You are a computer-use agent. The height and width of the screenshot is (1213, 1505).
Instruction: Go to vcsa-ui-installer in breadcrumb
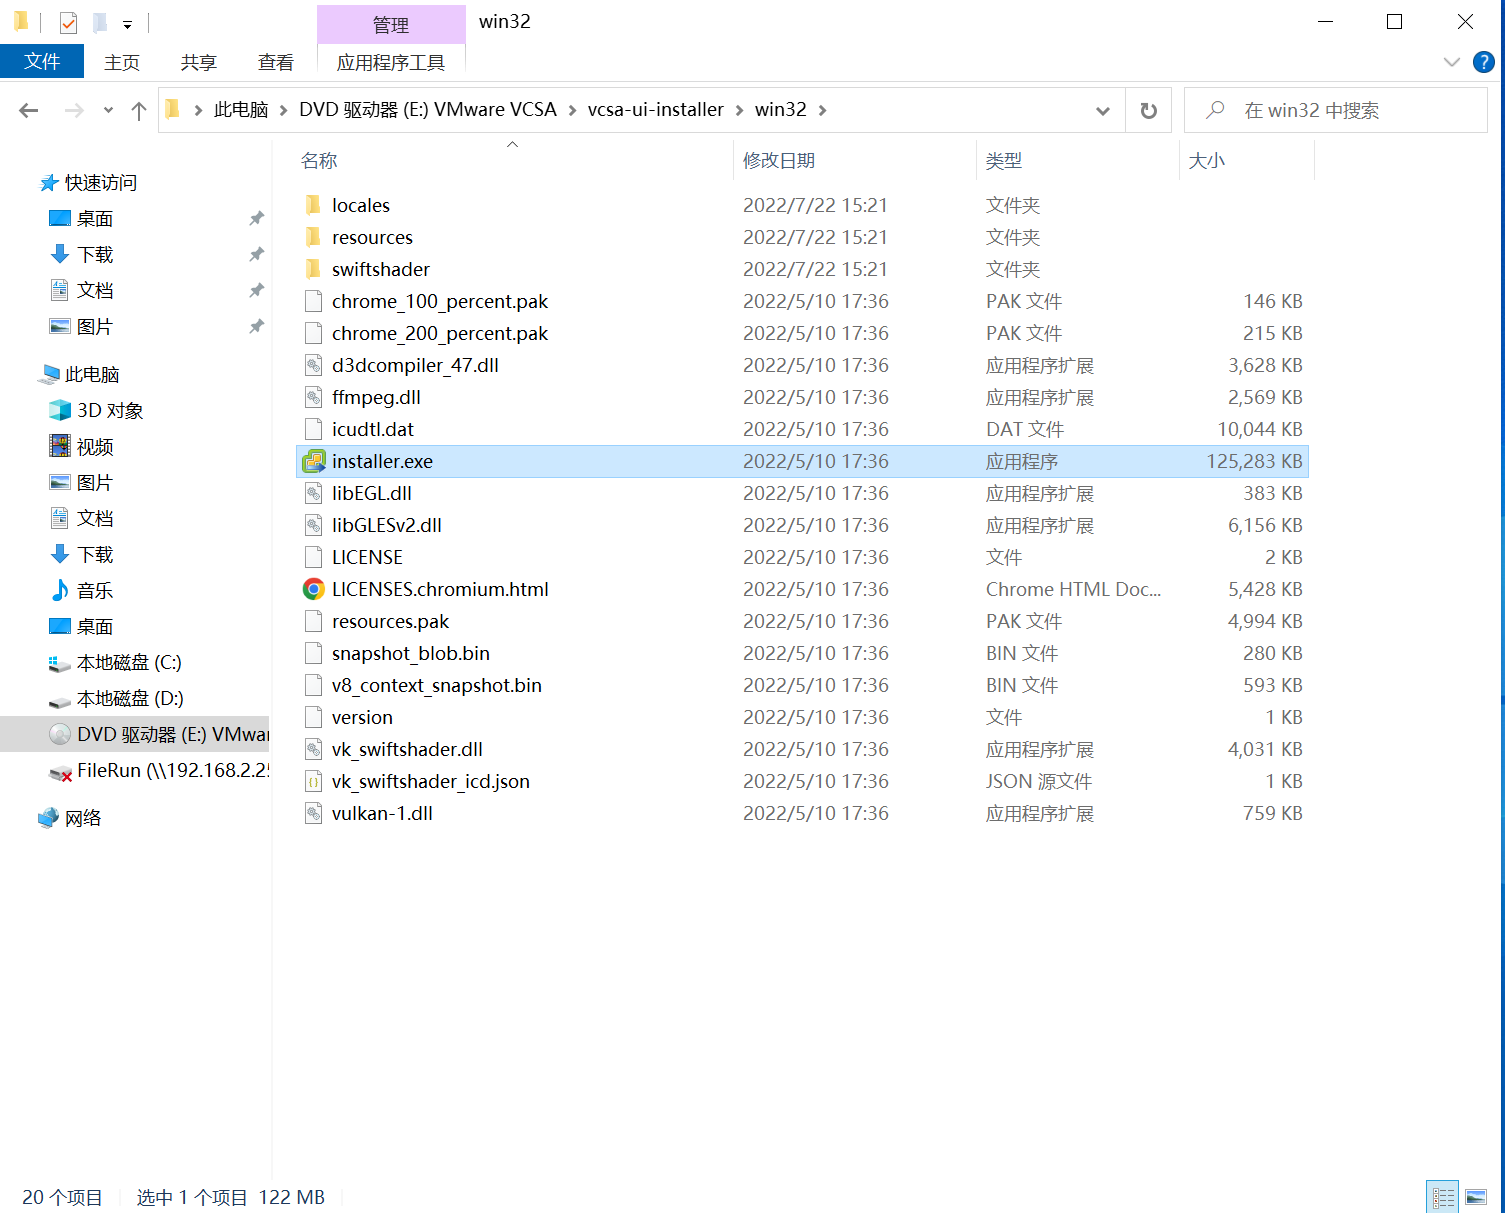click(x=656, y=110)
